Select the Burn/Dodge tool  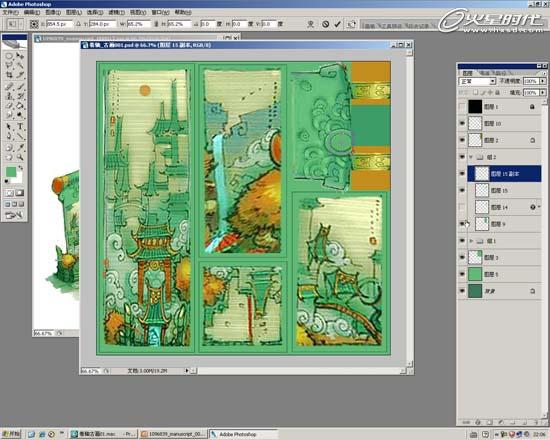click(20, 115)
